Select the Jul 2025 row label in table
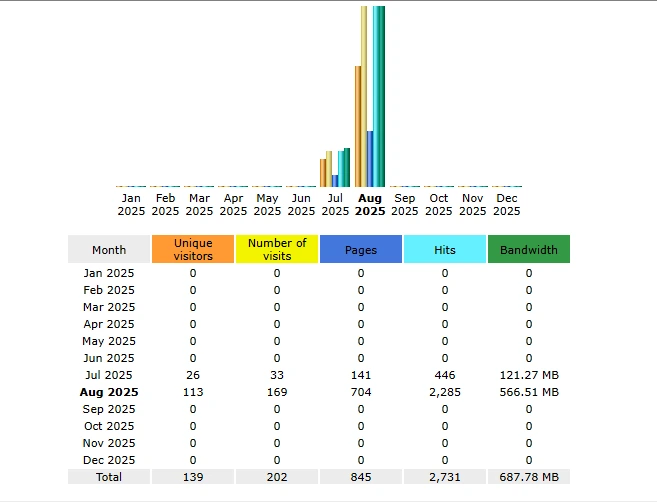 109,375
